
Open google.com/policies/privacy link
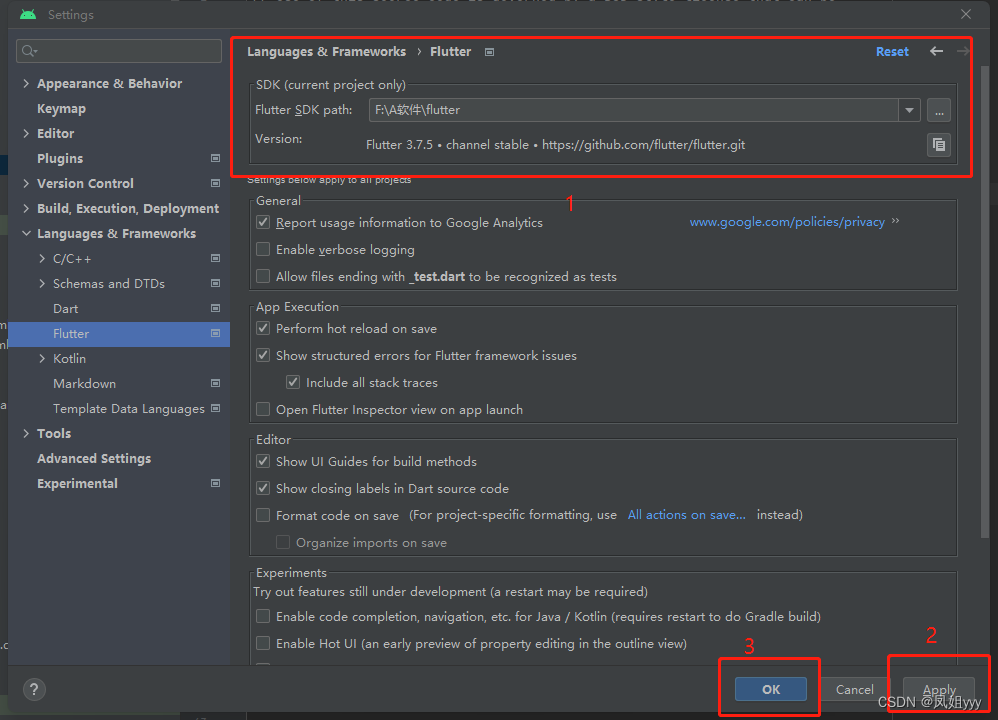(x=787, y=222)
